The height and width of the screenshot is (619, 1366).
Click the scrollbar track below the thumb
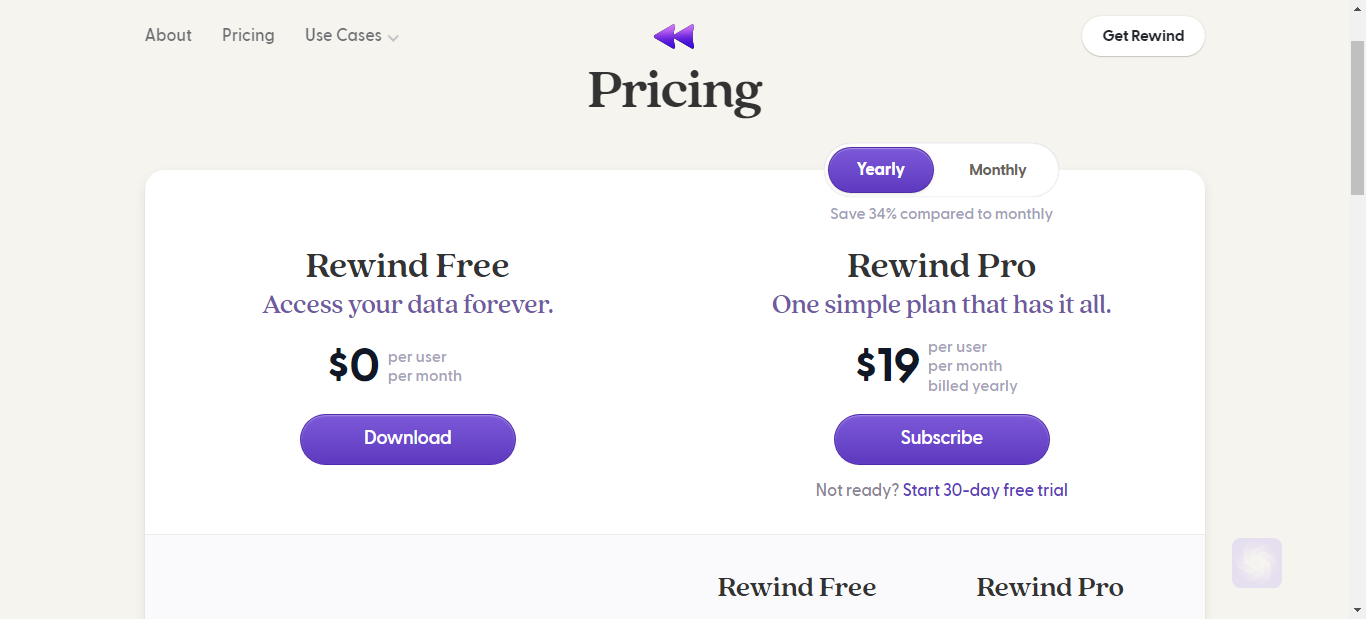1357,400
